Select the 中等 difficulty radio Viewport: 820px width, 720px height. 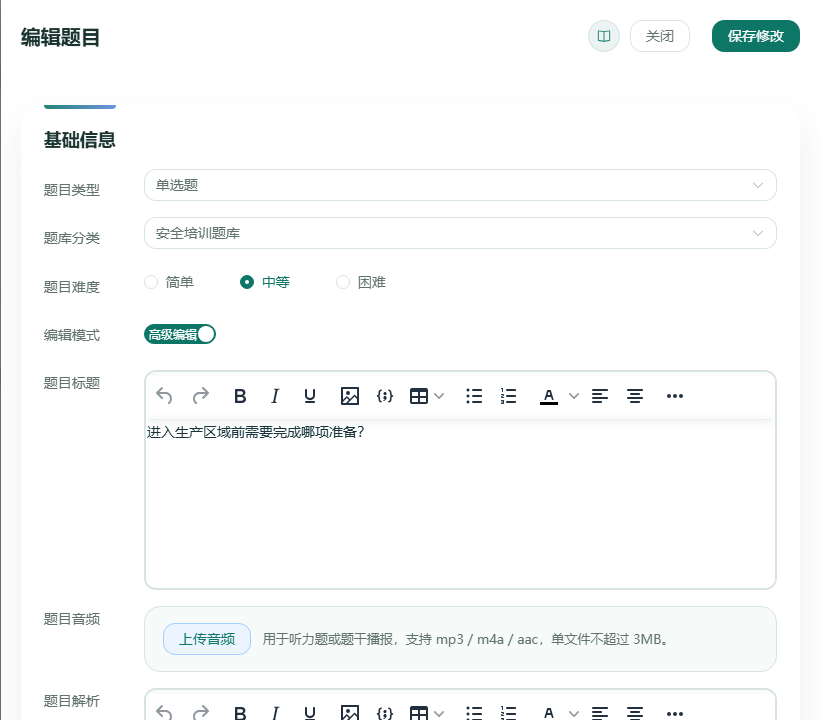(x=247, y=282)
